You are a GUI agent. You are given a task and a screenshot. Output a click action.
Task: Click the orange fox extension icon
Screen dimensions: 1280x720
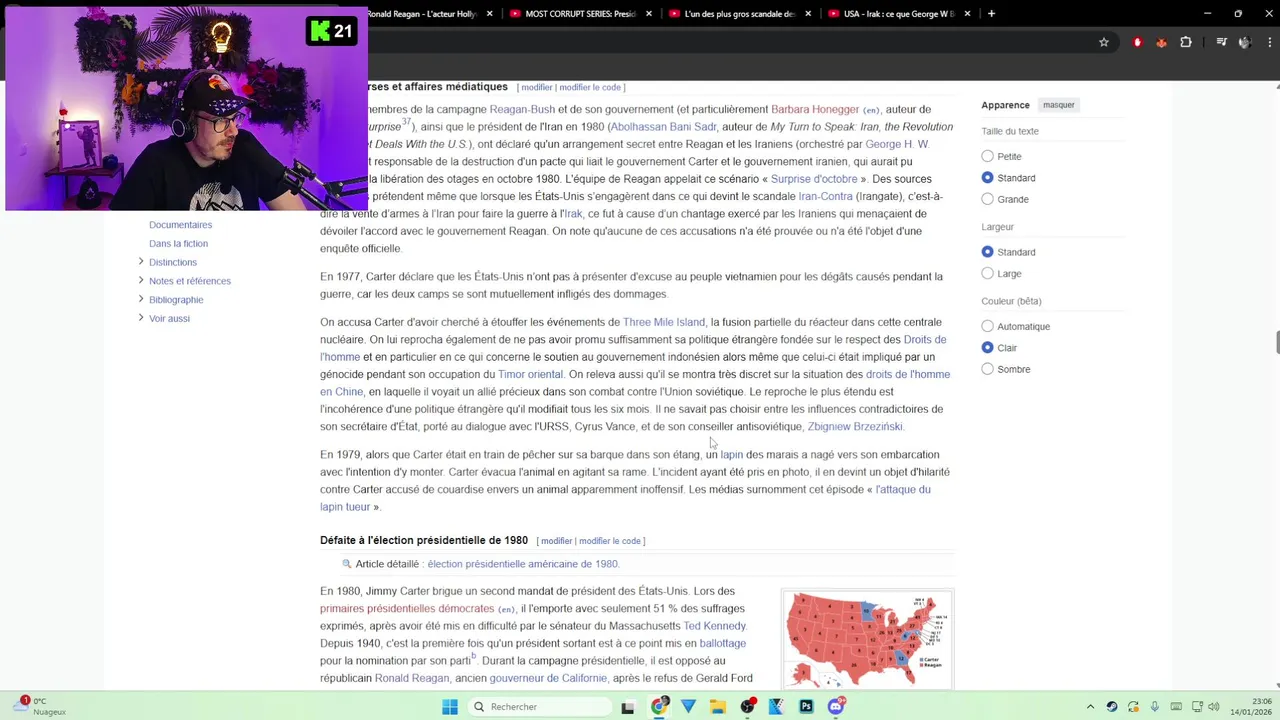click(1161, 42)
